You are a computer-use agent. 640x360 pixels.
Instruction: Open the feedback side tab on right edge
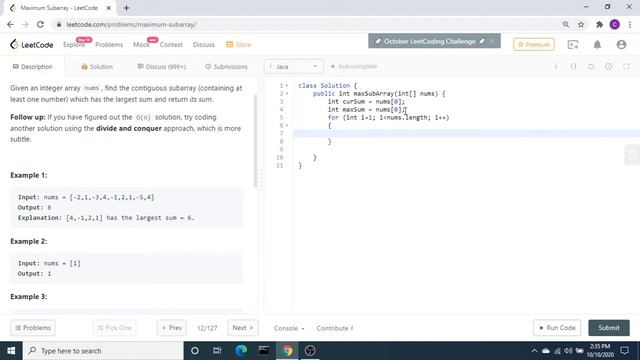(632, 155)
